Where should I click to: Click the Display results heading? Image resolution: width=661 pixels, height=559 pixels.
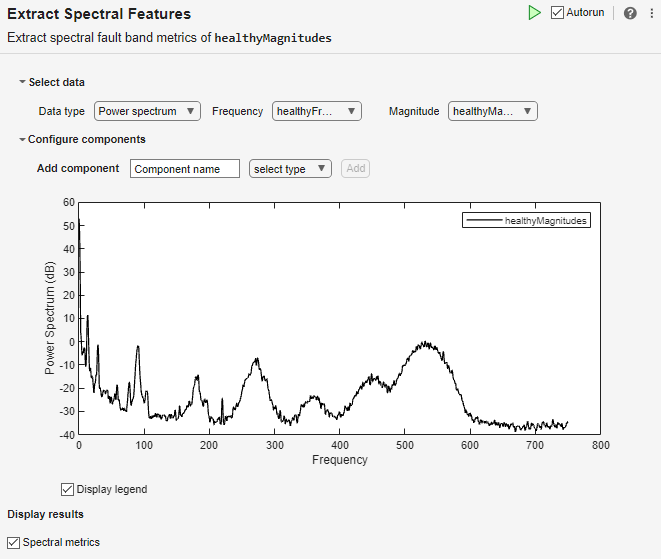click(46, 514)
